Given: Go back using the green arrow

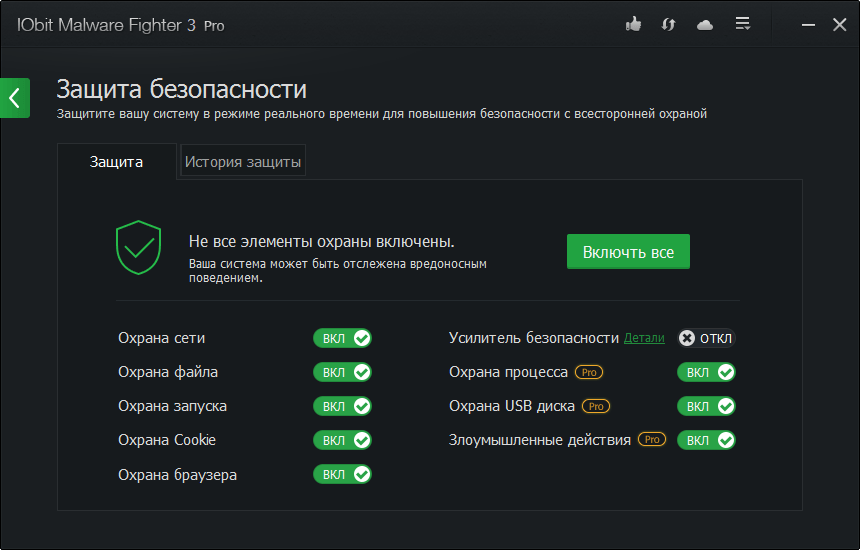Looking at the screenshot, I should [x=14, y=97].
